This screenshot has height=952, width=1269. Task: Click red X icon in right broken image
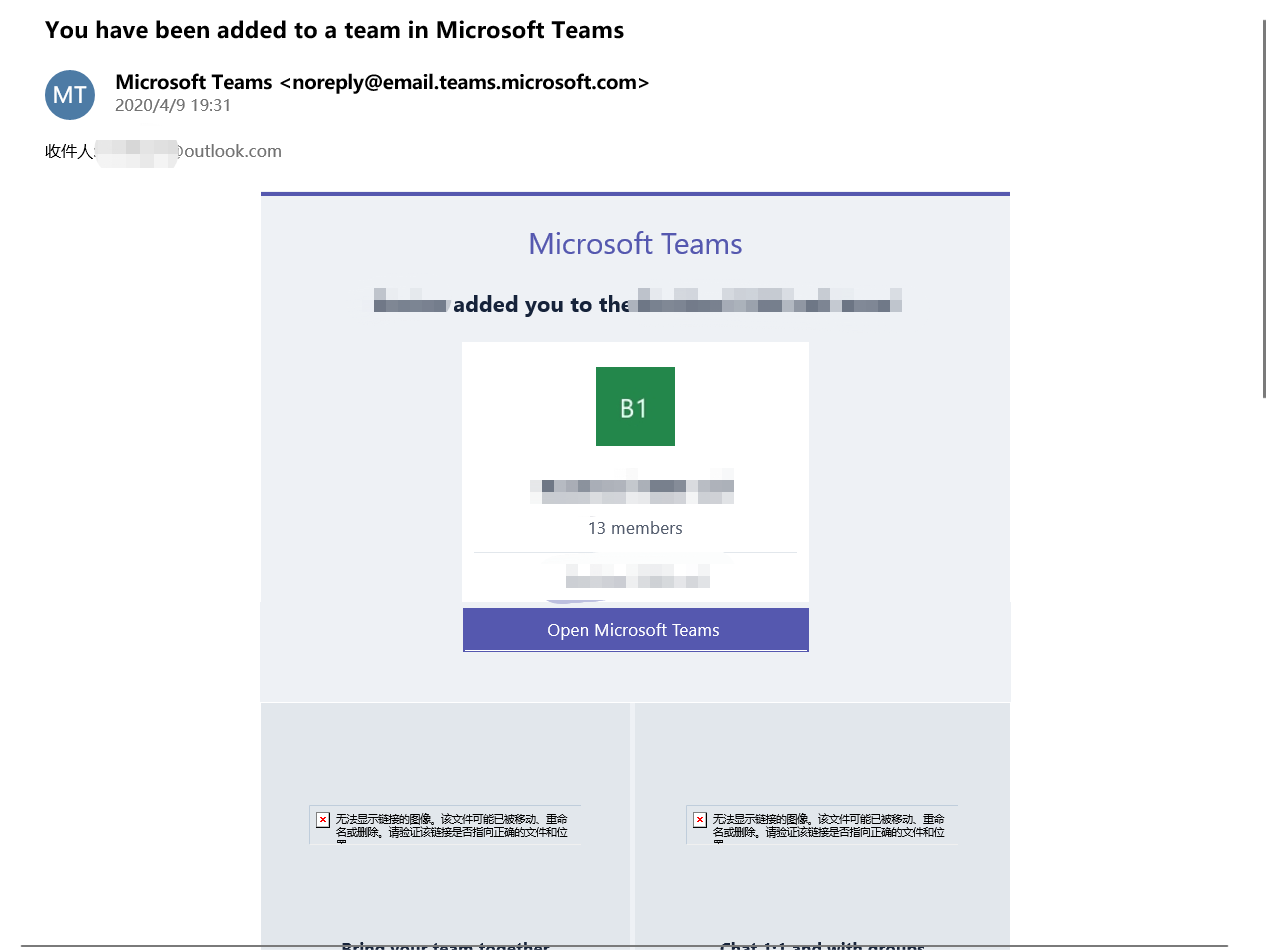pos(700,820)
